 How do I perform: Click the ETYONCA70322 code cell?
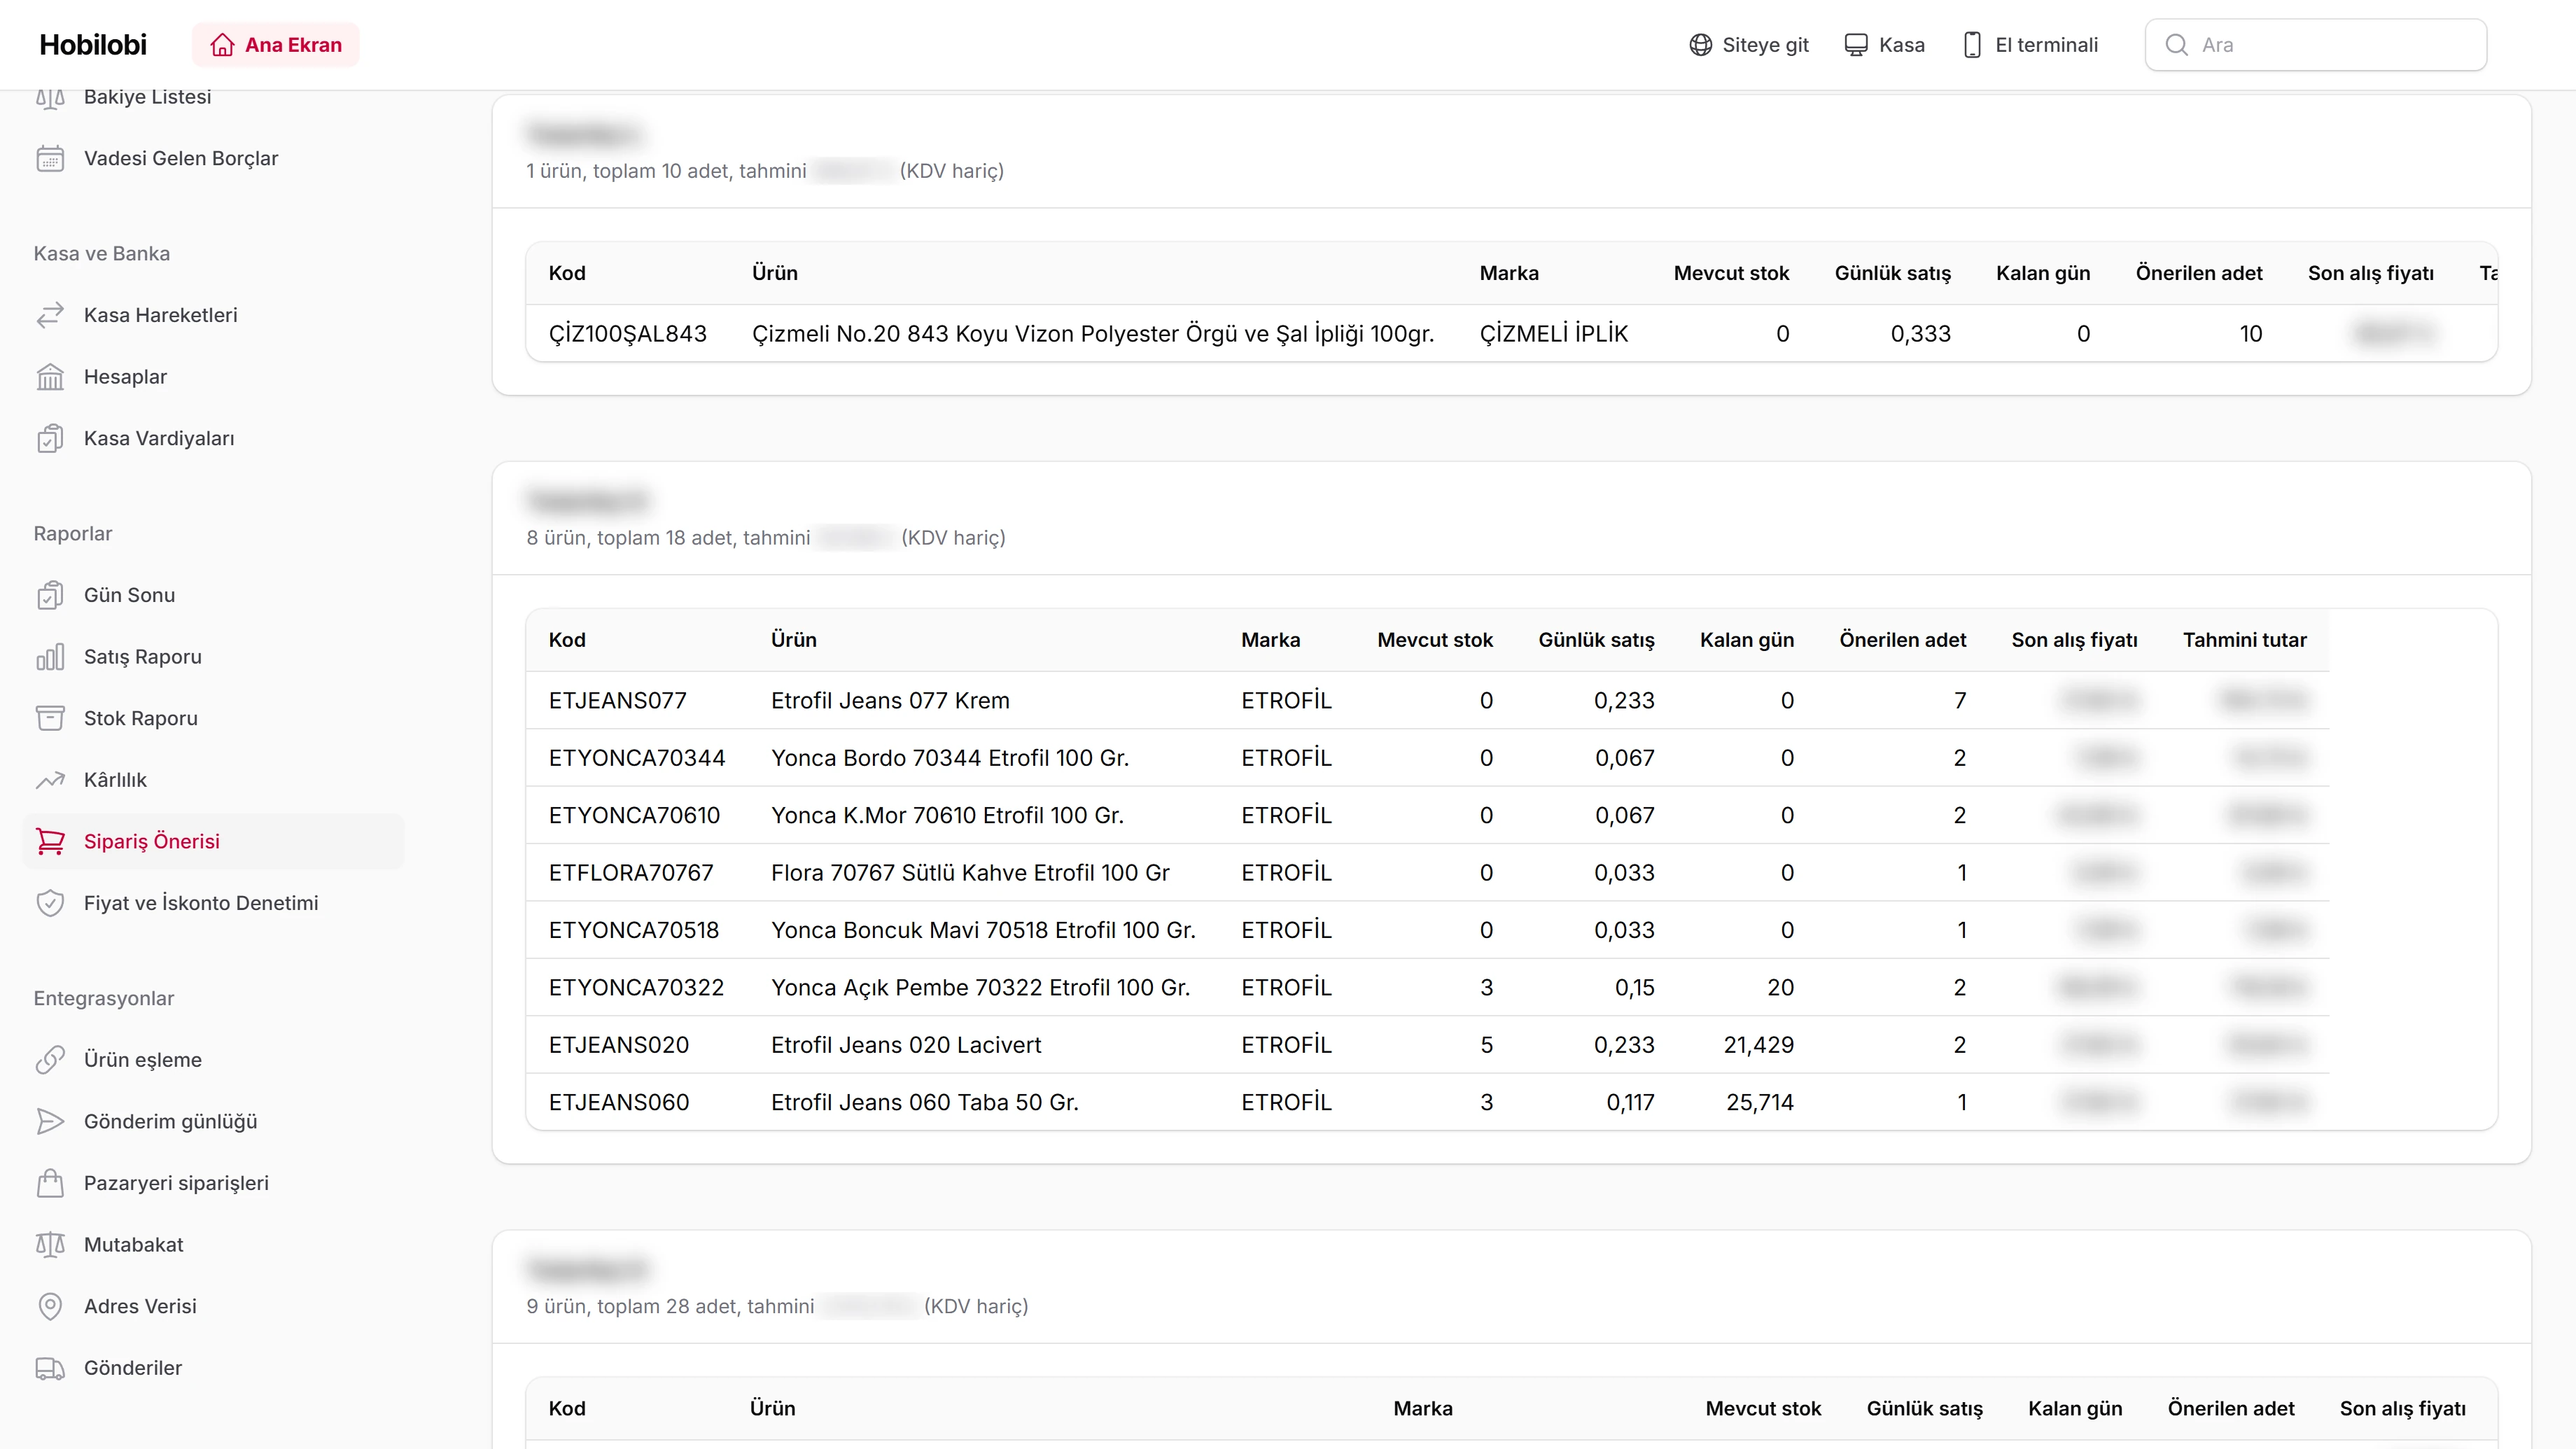[636, 988]
